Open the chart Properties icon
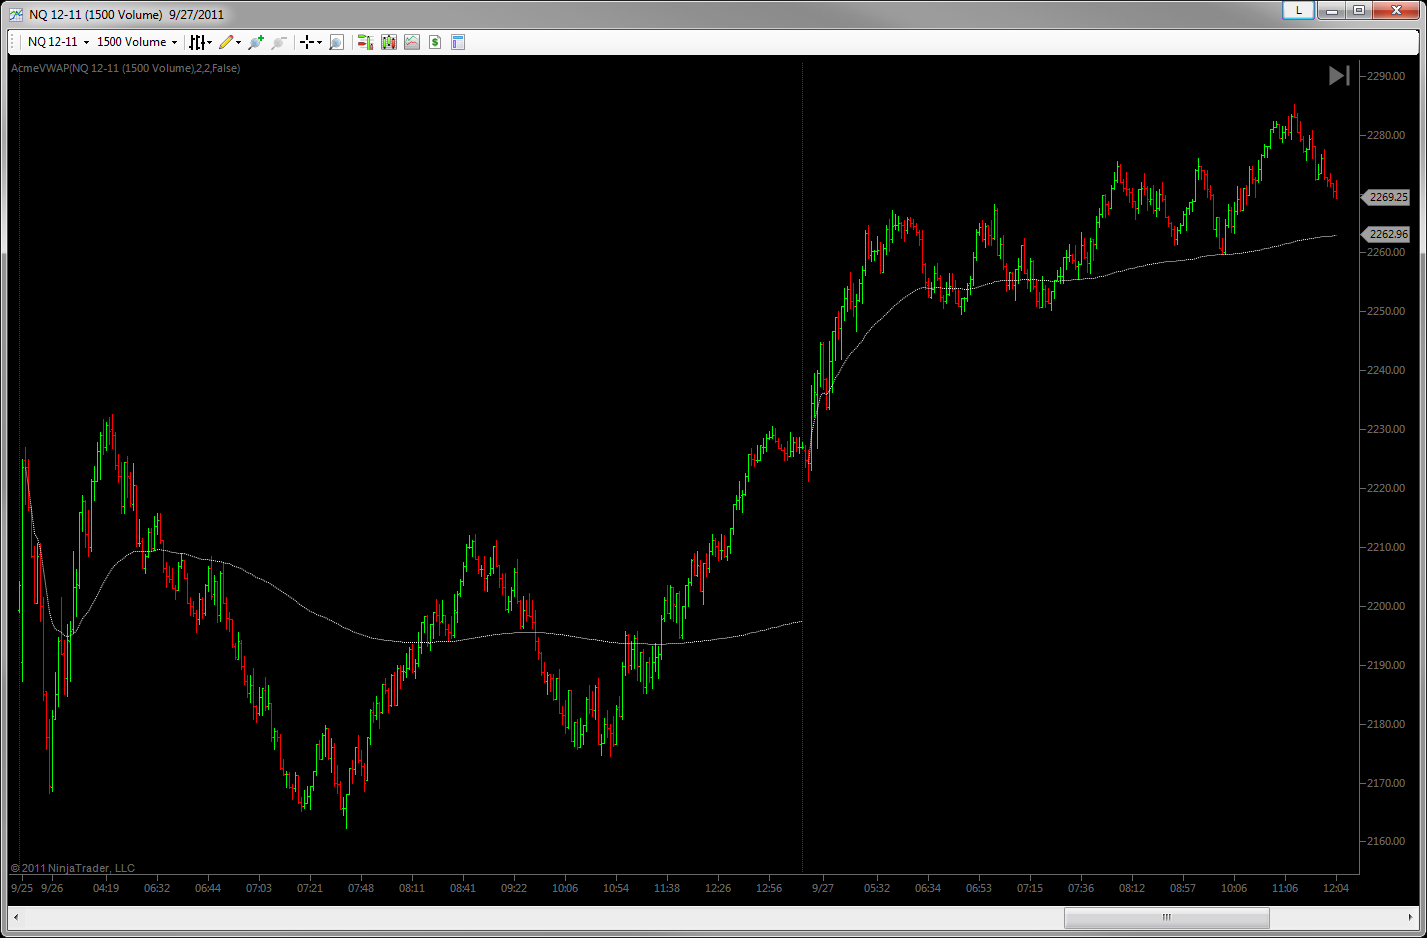The image size is (1427, 938). pos(458,42)
